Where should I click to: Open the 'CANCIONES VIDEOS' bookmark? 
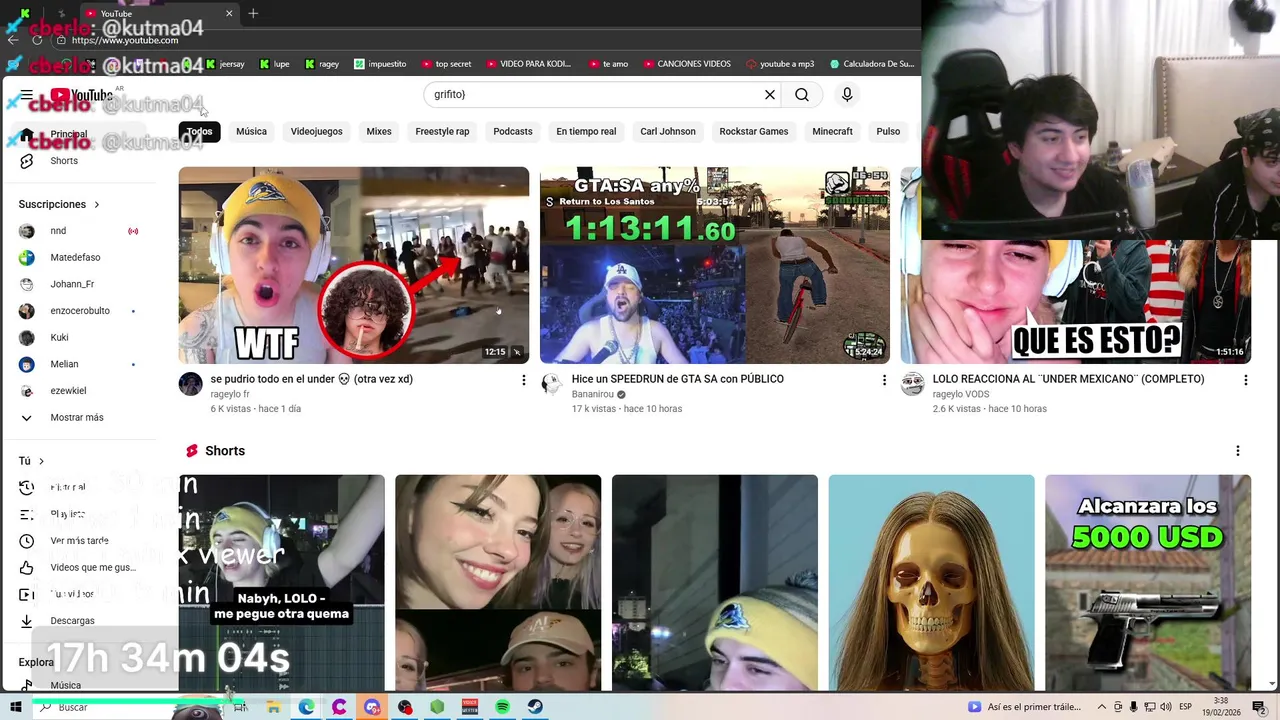click(687, 64)
